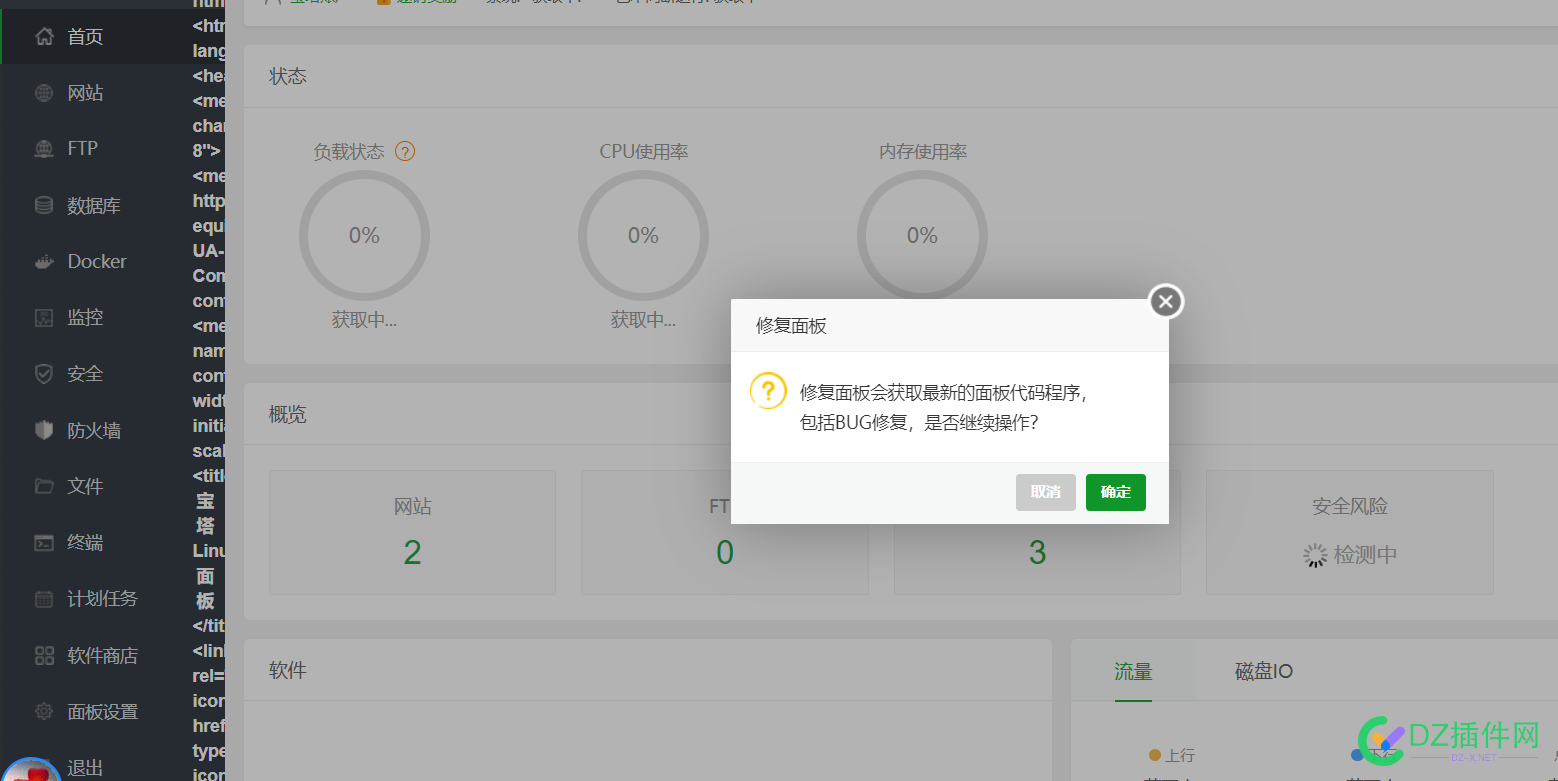This screenshot has width=1558, height=781.
Task: Click the 防火墙 firewall icon
Action: [x=44, y=430]
